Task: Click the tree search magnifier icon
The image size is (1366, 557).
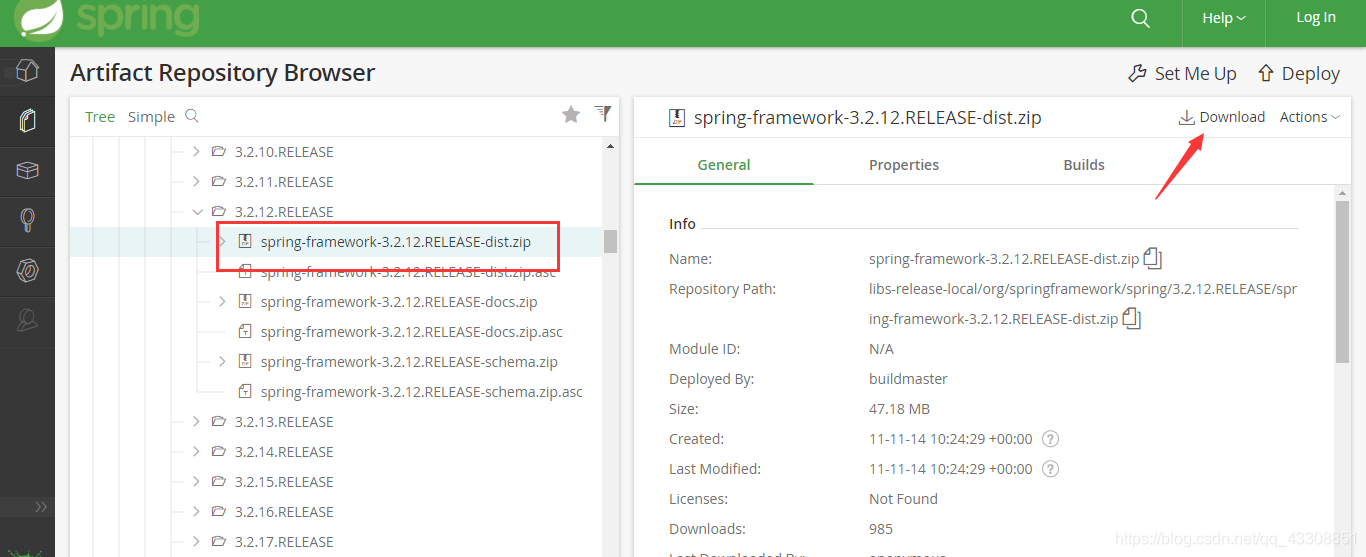Action: tap(192, 116)
